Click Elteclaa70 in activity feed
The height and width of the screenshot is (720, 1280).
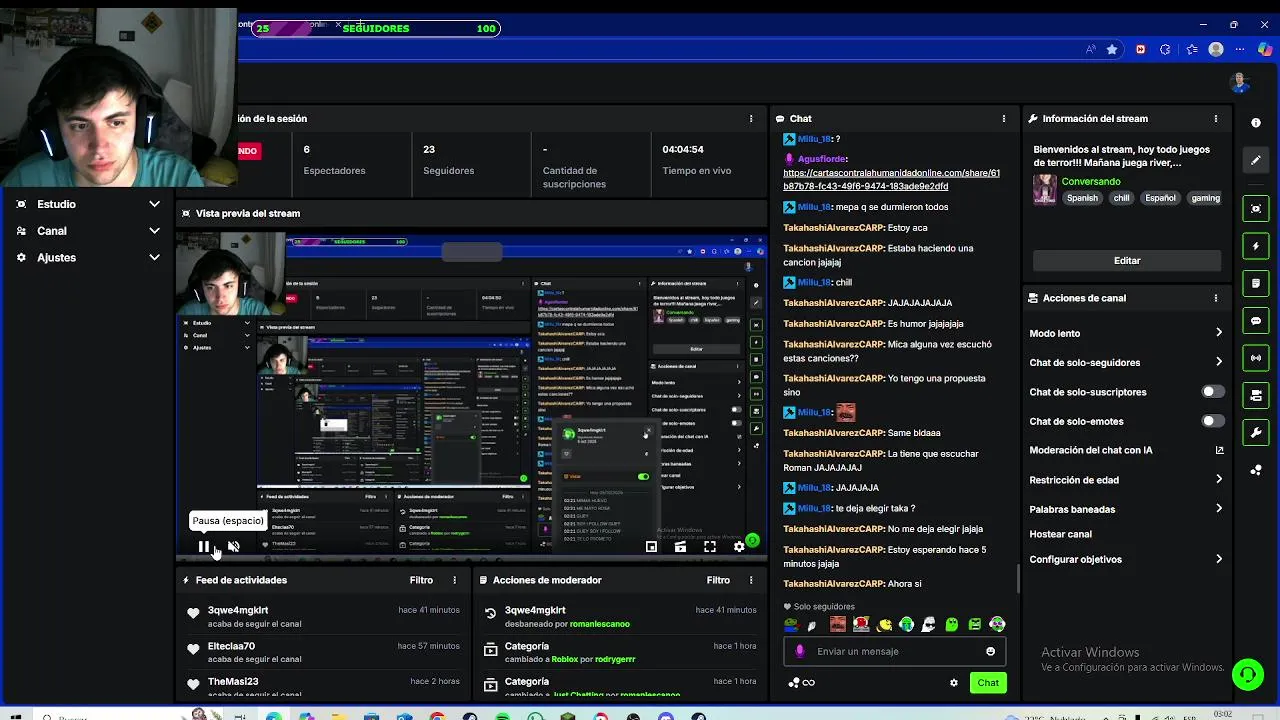point(231,646)
